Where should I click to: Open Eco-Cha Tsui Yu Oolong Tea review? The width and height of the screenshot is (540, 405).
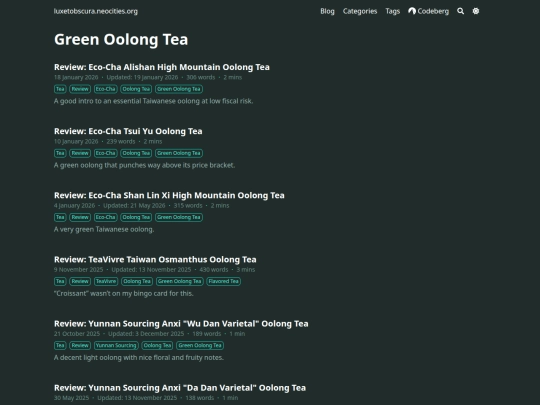click(128, 131)
